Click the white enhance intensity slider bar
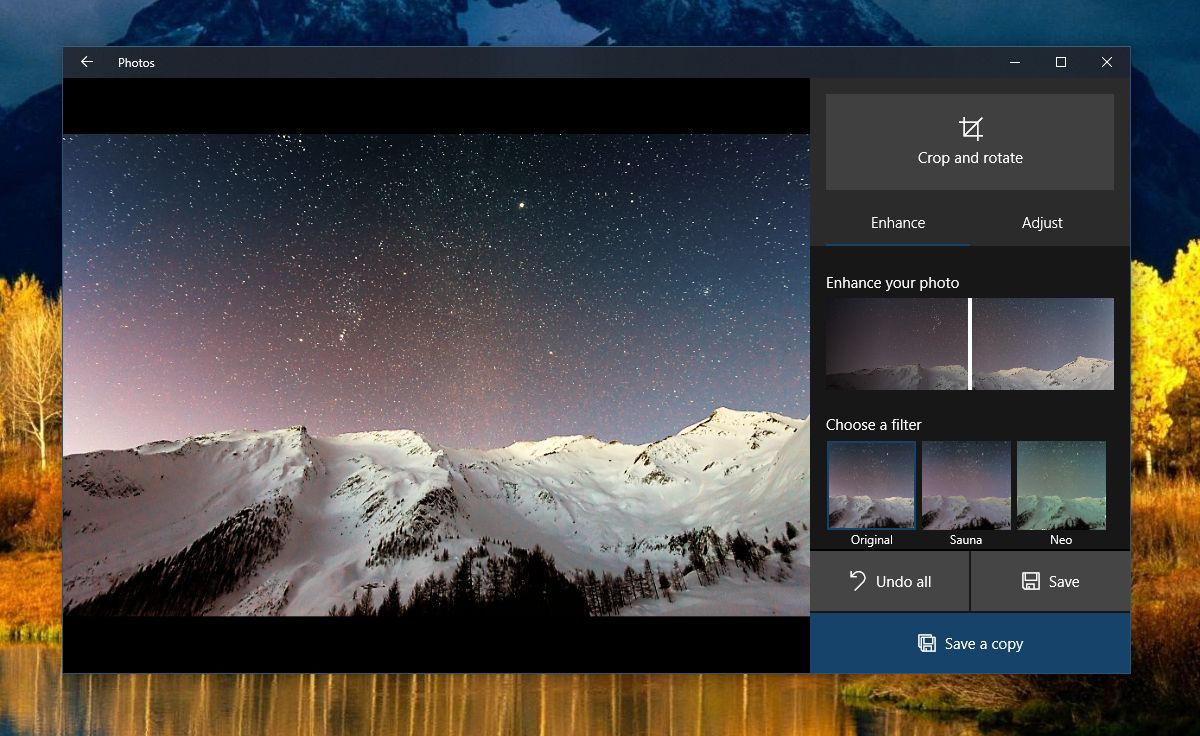 pos(970,344)
